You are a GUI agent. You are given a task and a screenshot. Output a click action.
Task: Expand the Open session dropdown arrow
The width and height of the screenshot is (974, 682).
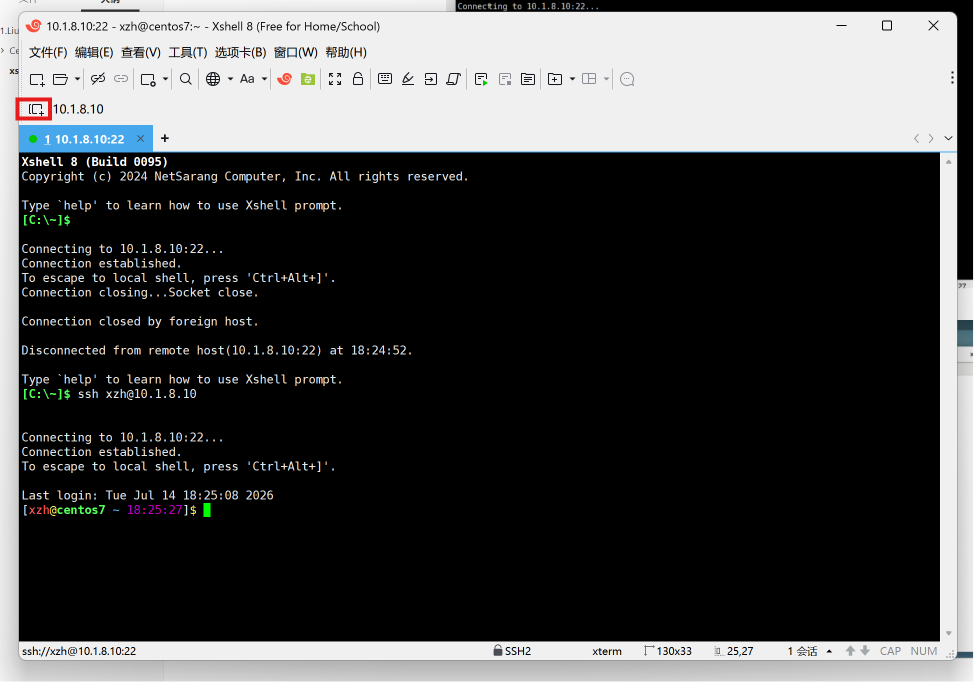click(x=77, y=79)
